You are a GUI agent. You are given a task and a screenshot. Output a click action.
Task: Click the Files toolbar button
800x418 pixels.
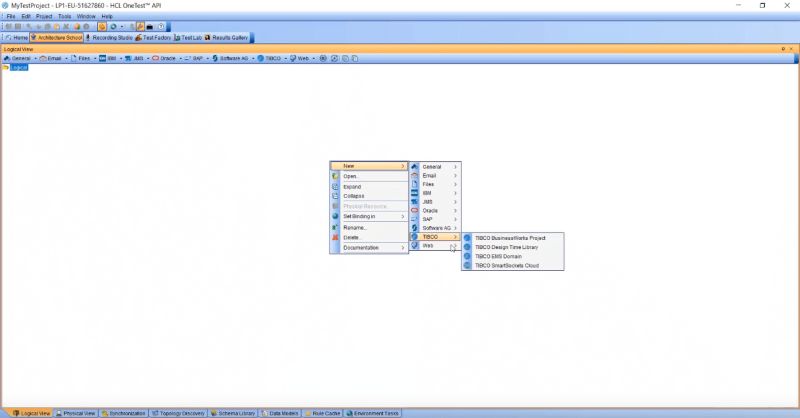[81, 59]
